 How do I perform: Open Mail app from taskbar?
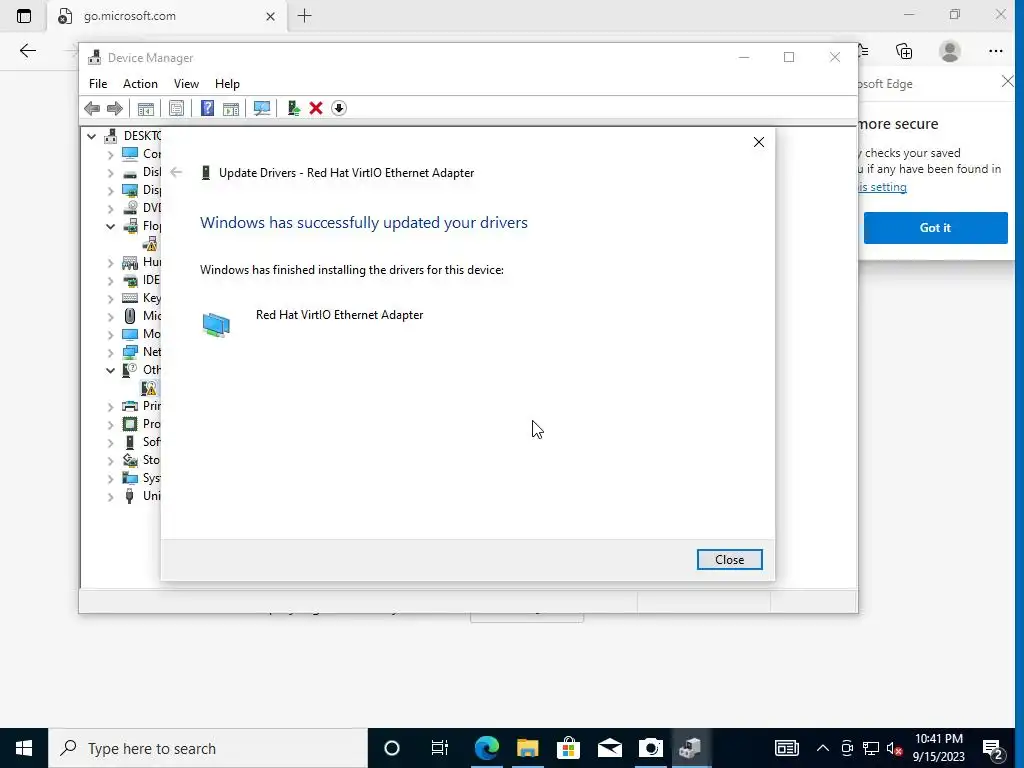click(x=610, y=748)
